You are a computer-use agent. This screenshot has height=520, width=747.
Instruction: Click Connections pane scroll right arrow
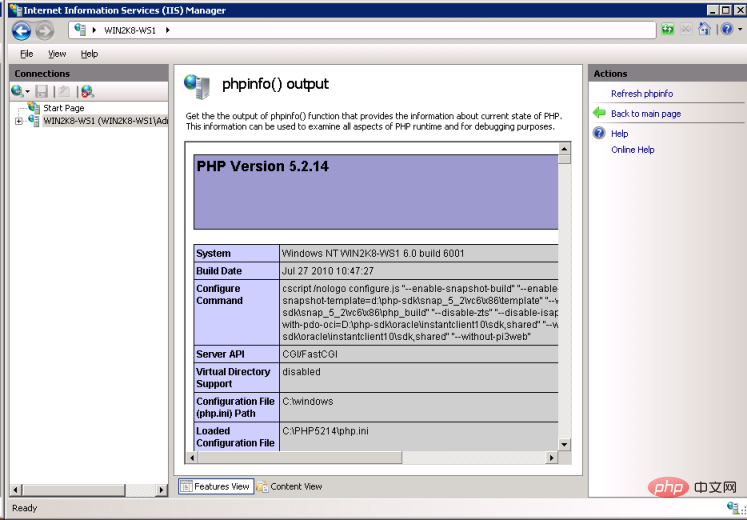pos(161,490)
